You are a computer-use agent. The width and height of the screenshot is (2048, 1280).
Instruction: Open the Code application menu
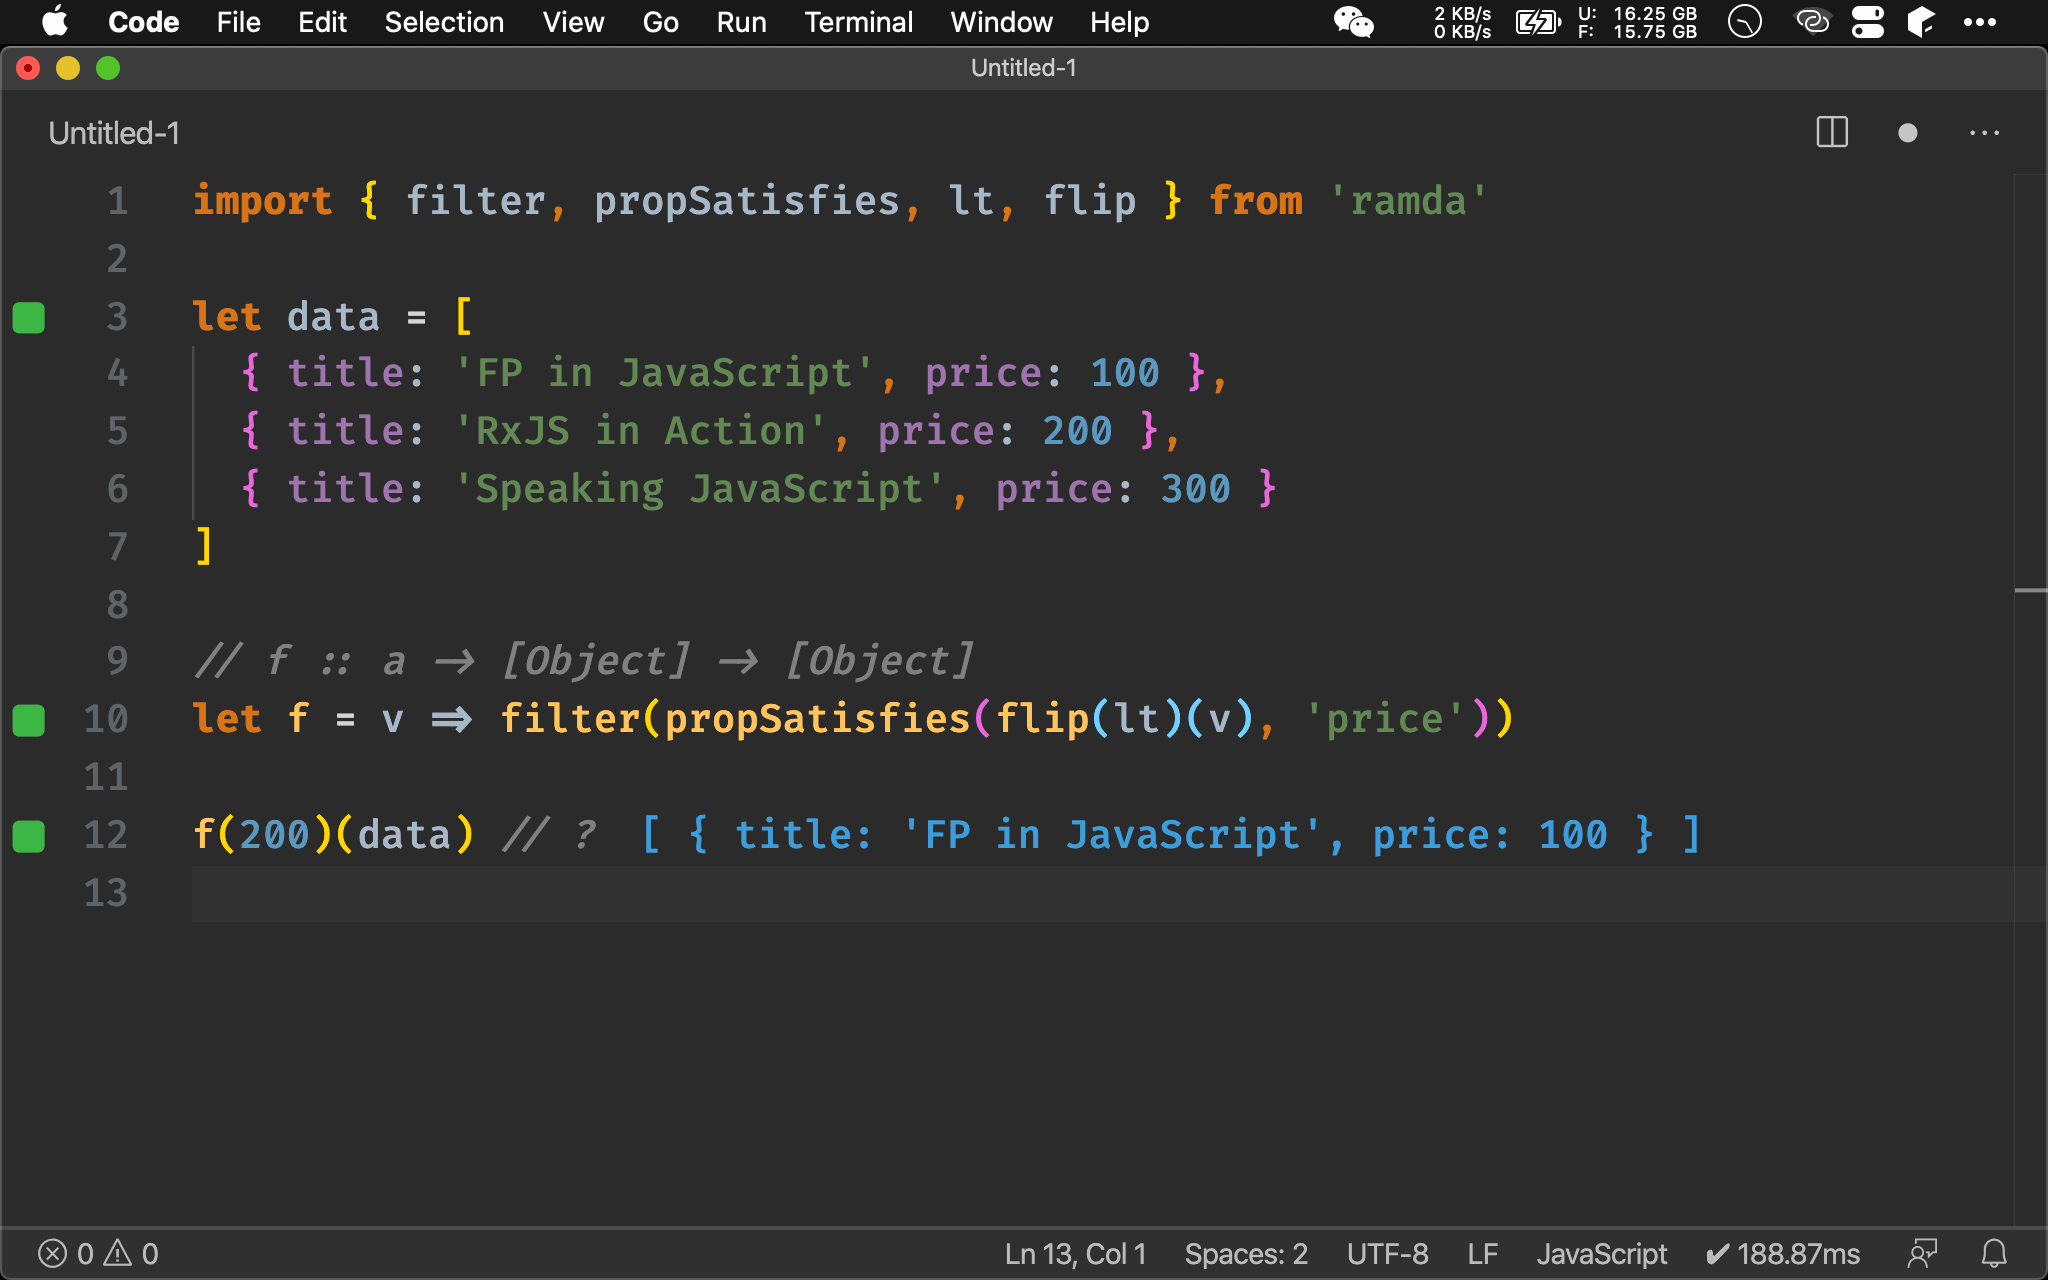[x=143, y=22]
